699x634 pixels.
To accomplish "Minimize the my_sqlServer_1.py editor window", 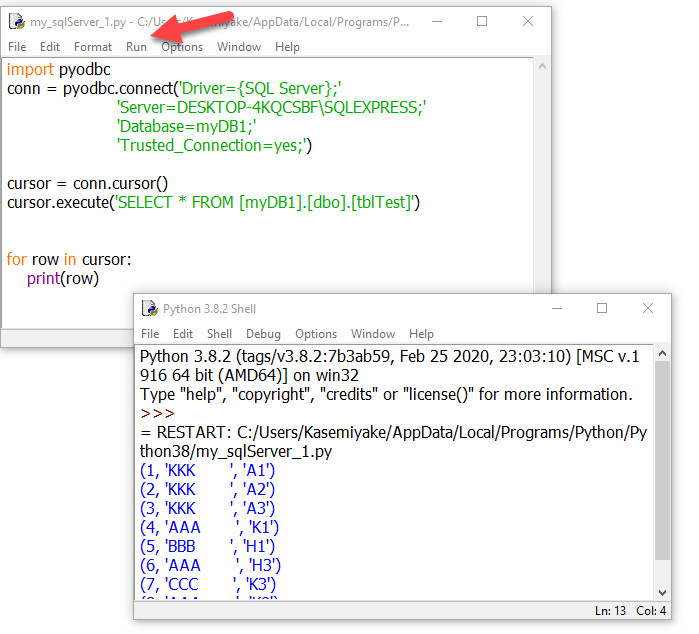I will 437,21.
